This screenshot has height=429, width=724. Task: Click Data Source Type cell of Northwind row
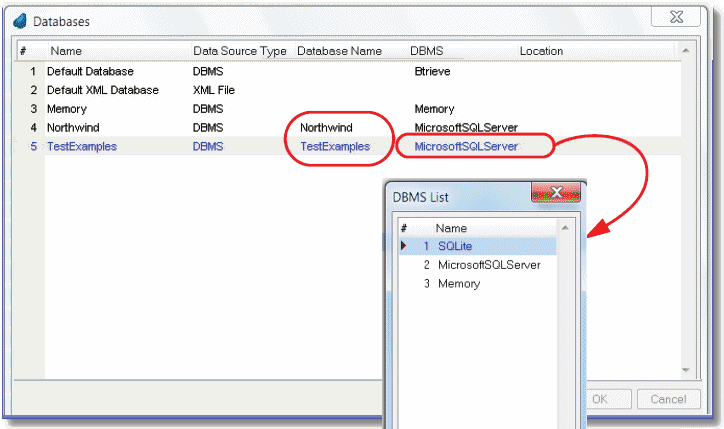pos(208,127)
